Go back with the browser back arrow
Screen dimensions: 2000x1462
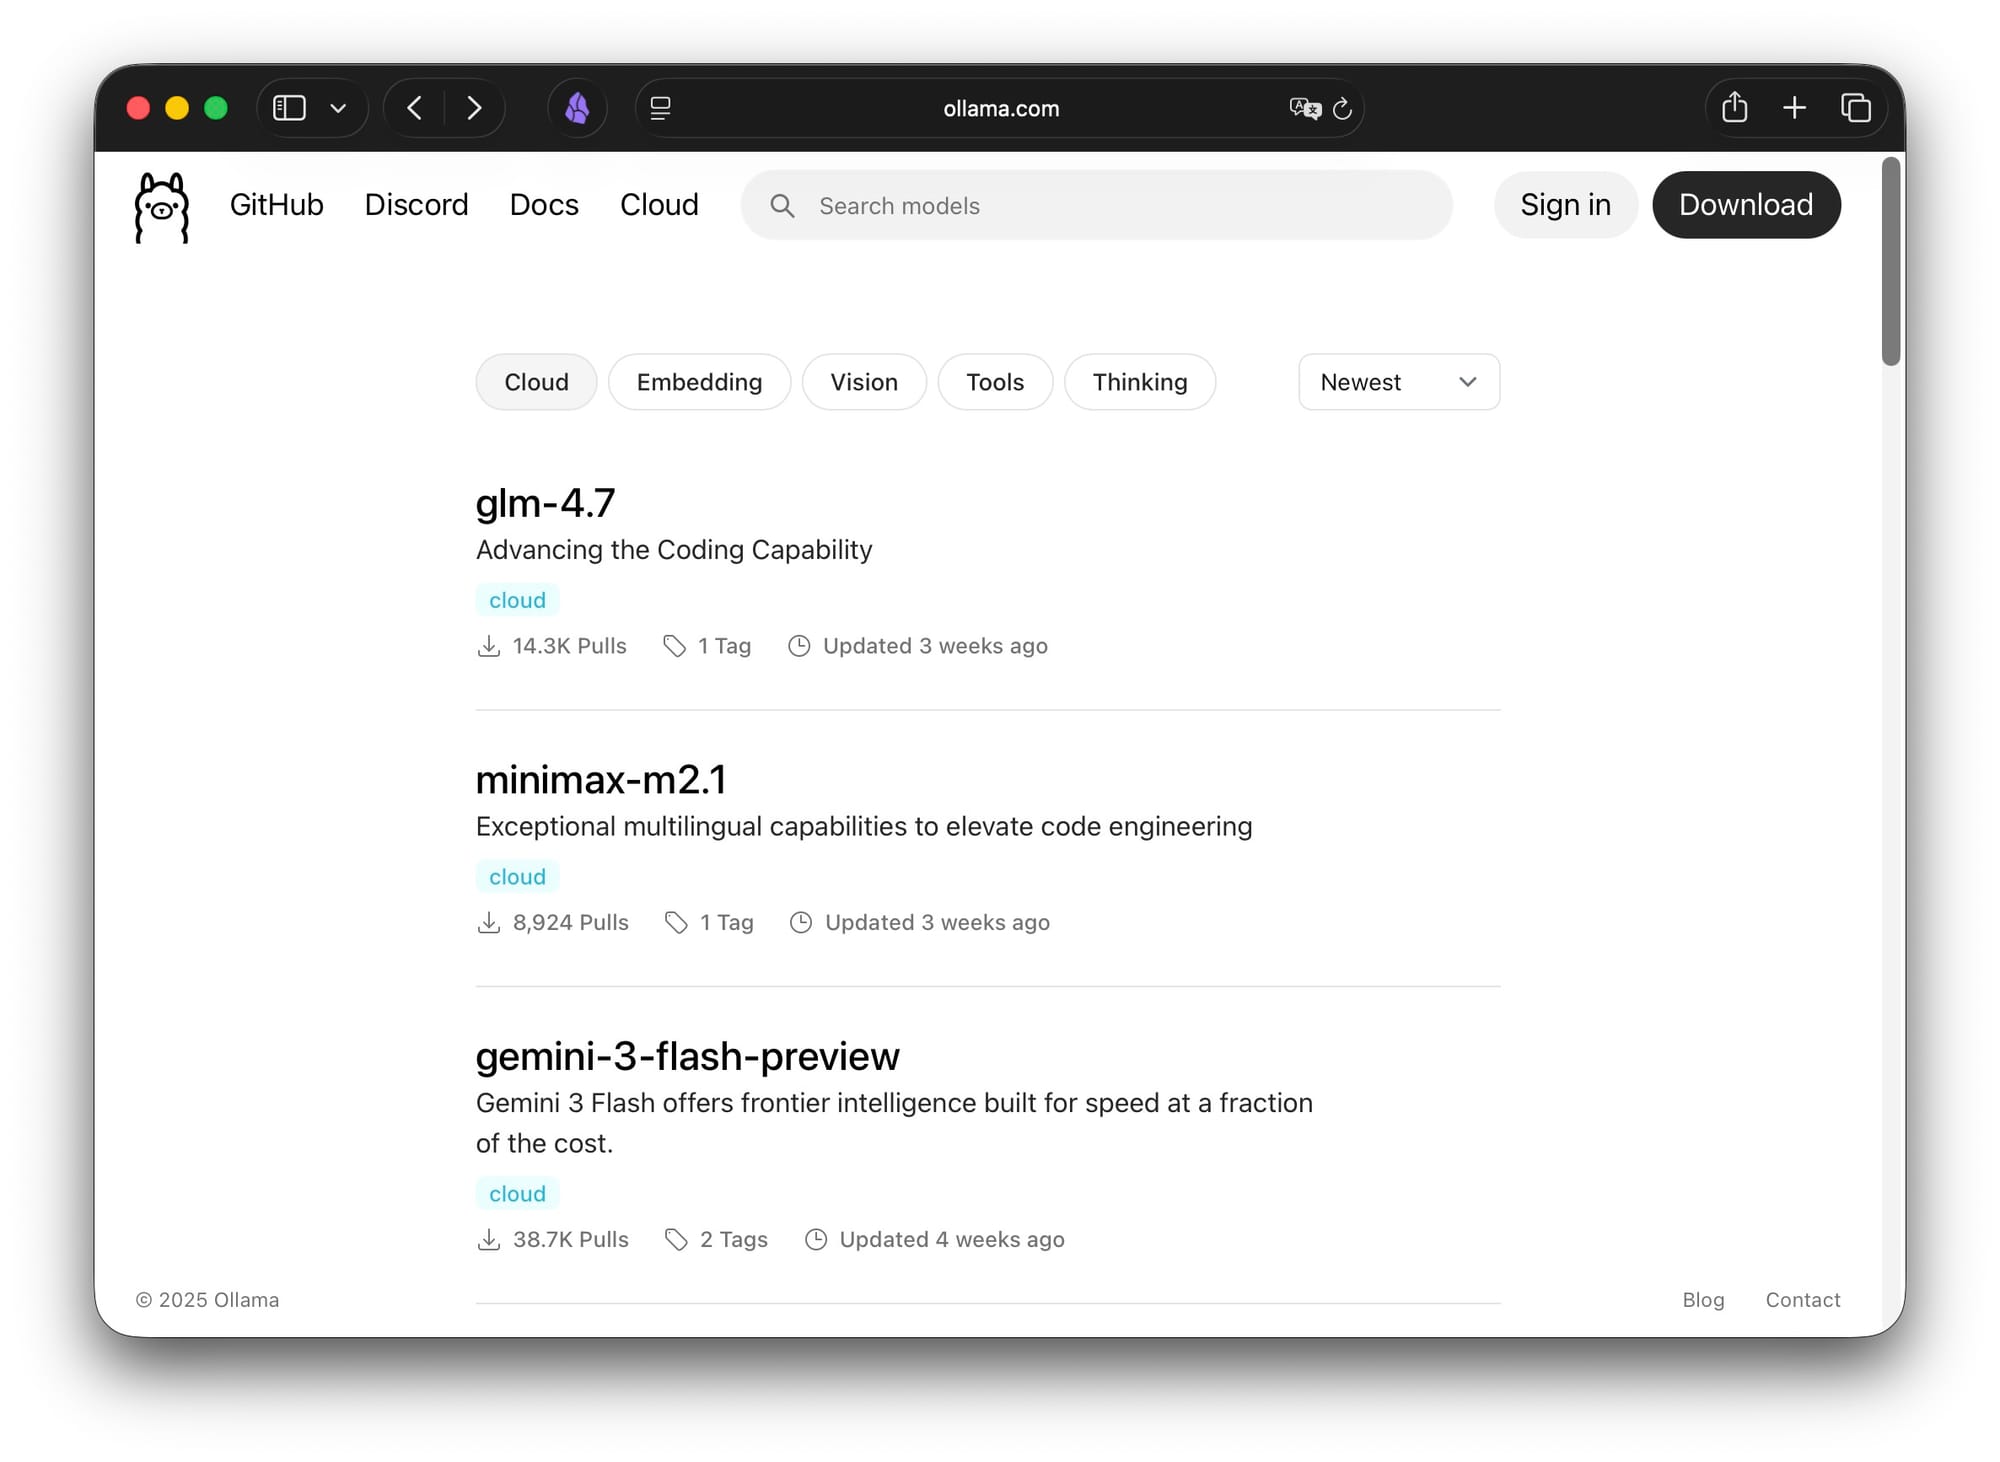click(415, 108)
